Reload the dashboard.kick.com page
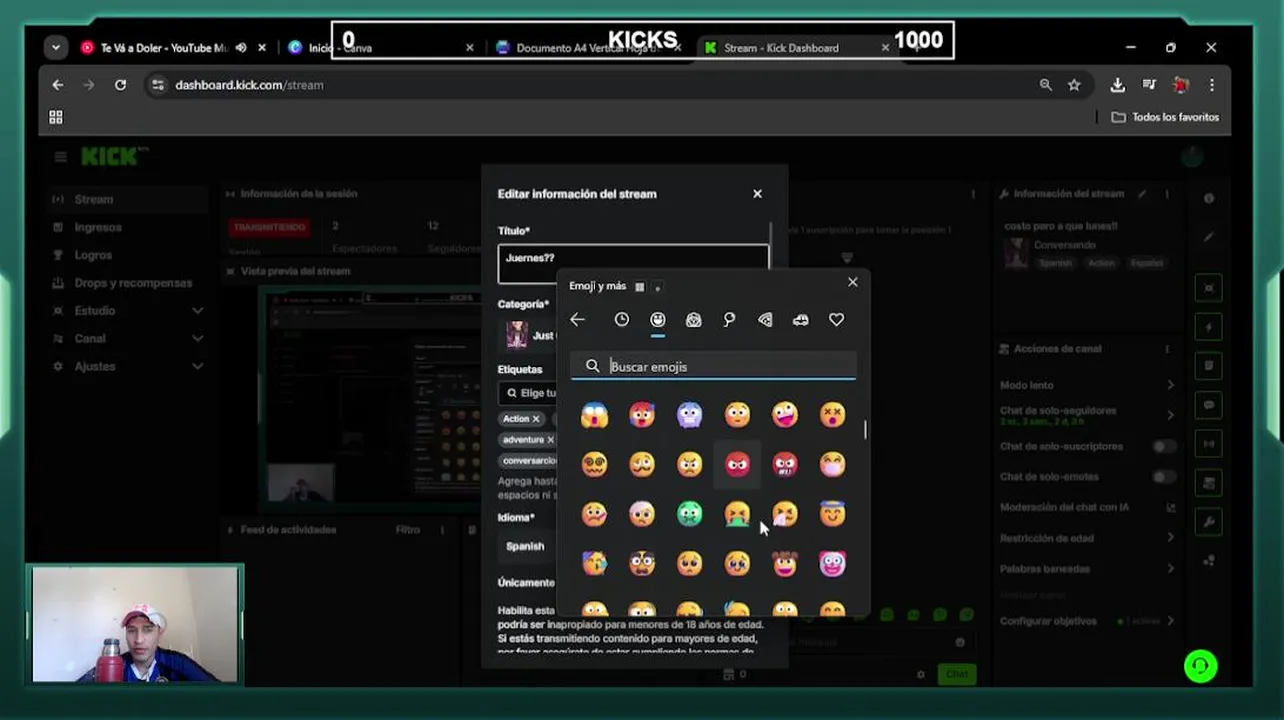Image resolution: width=1284 pixels, height=720 pixels. [120, 85]
